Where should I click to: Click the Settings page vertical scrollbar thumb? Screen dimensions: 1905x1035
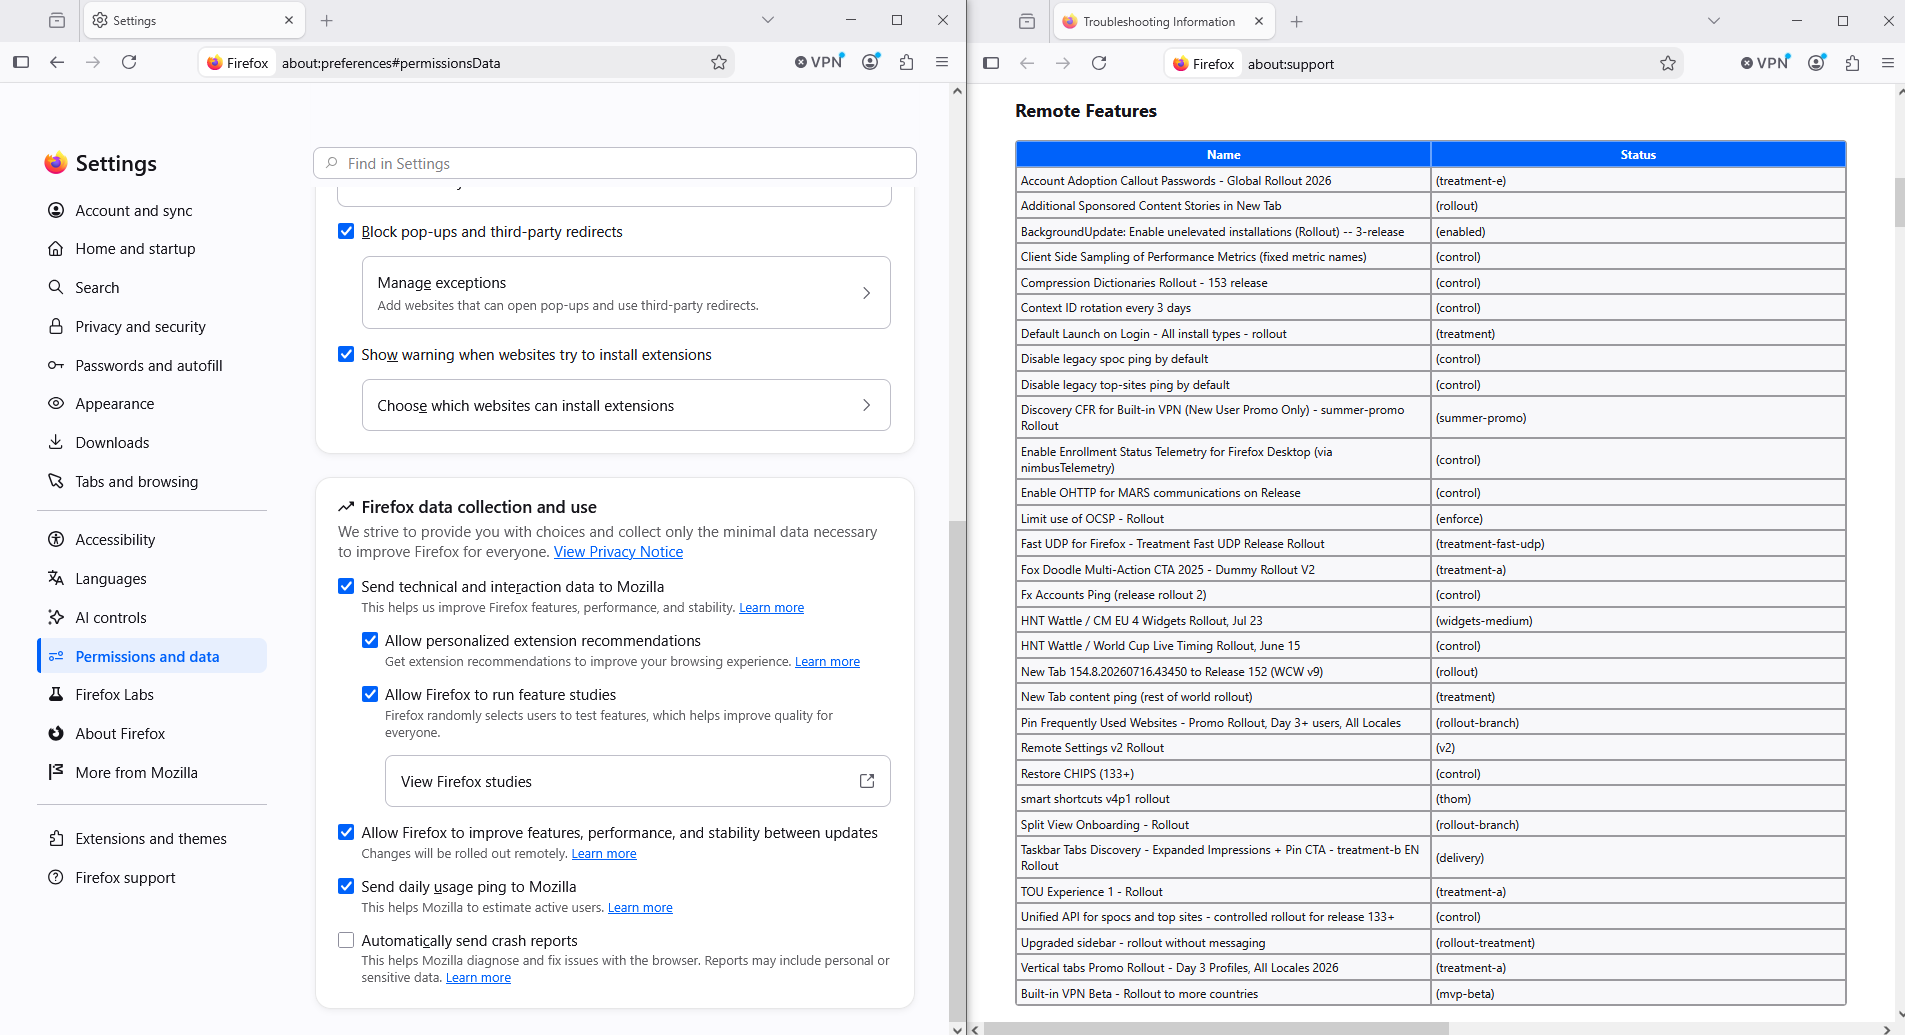pyautogui.click(x=957, y=770)
